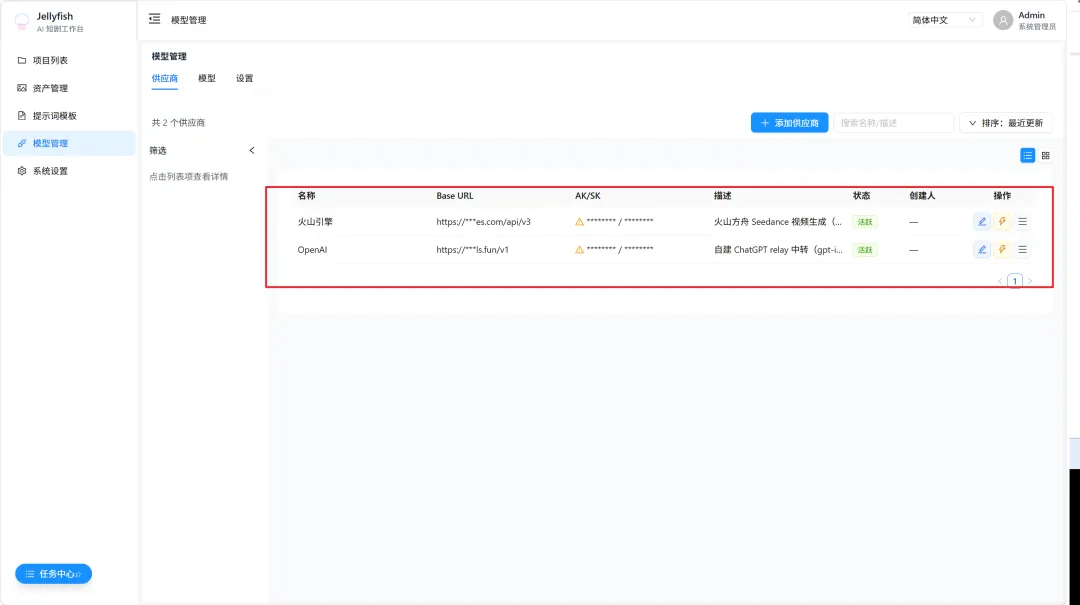Screen dimensions: 1080x605
Task: Switch to list view icon
Action: pyautogui.click(x=1027, y=156)
